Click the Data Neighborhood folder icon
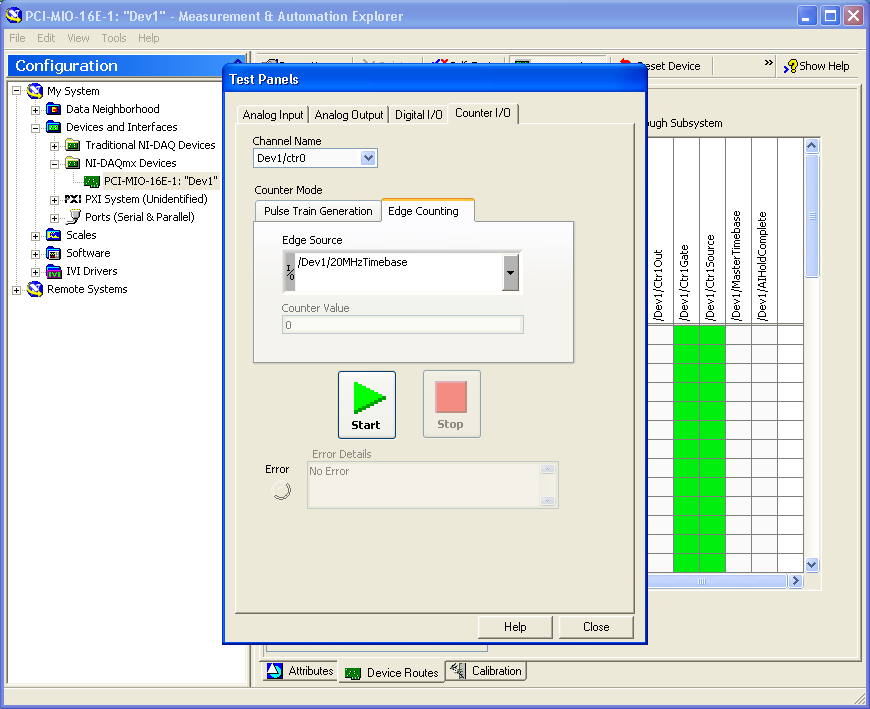Image resolution: width=870 pixels, height=709 pixels. click(x=54, y=109)
